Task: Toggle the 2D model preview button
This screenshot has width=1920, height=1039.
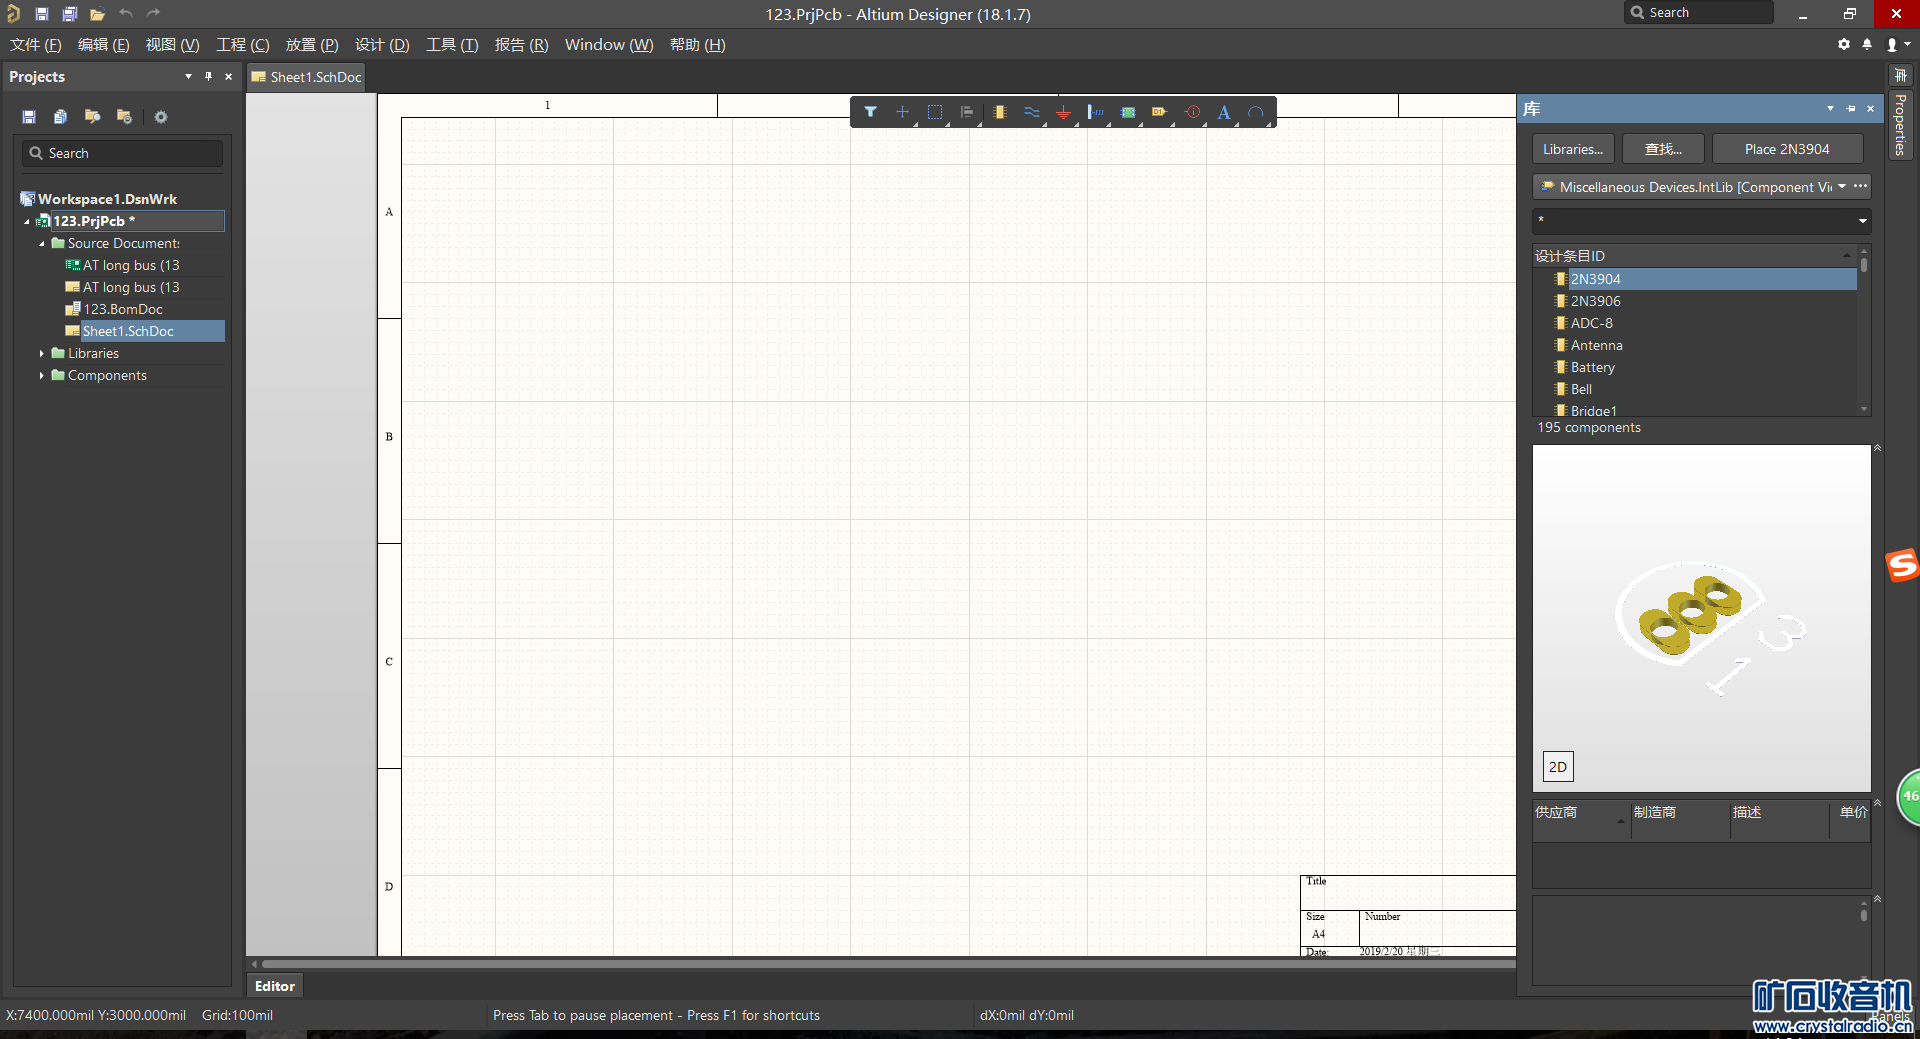Action: click(1557, 767)
